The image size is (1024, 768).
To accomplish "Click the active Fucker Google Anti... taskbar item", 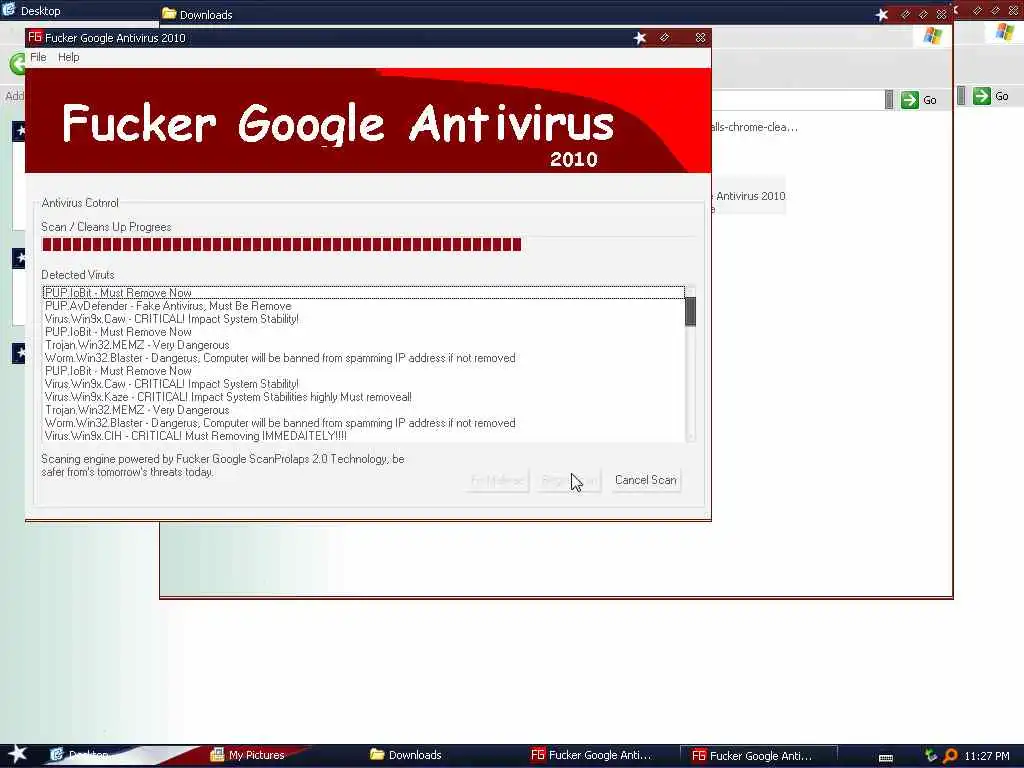I will [x=758, y=756].
